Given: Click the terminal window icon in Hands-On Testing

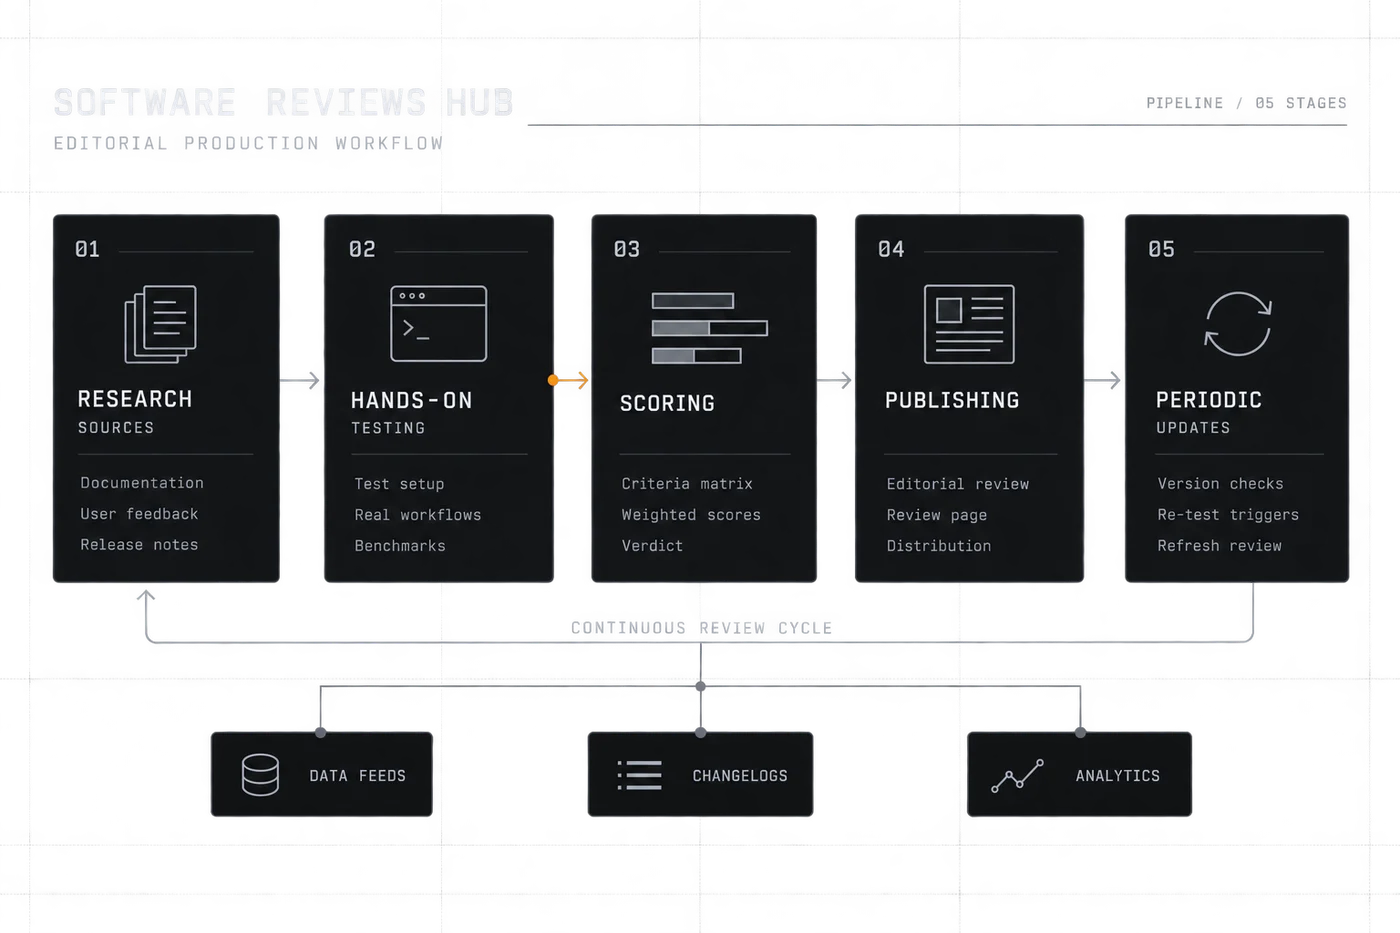Looking at the screenshot, I should [438, 324].
